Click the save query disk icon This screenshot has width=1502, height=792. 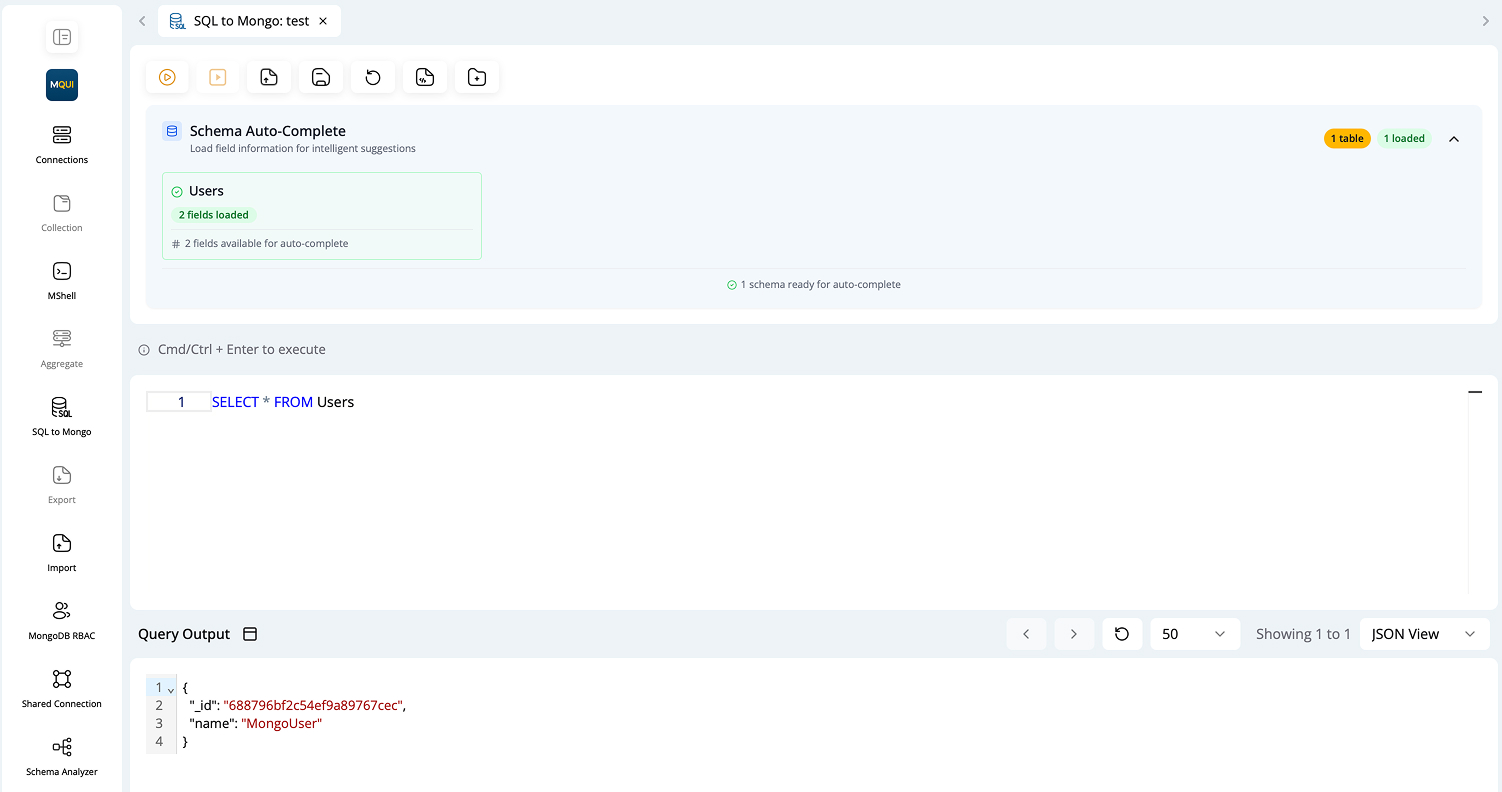(321, 77)
